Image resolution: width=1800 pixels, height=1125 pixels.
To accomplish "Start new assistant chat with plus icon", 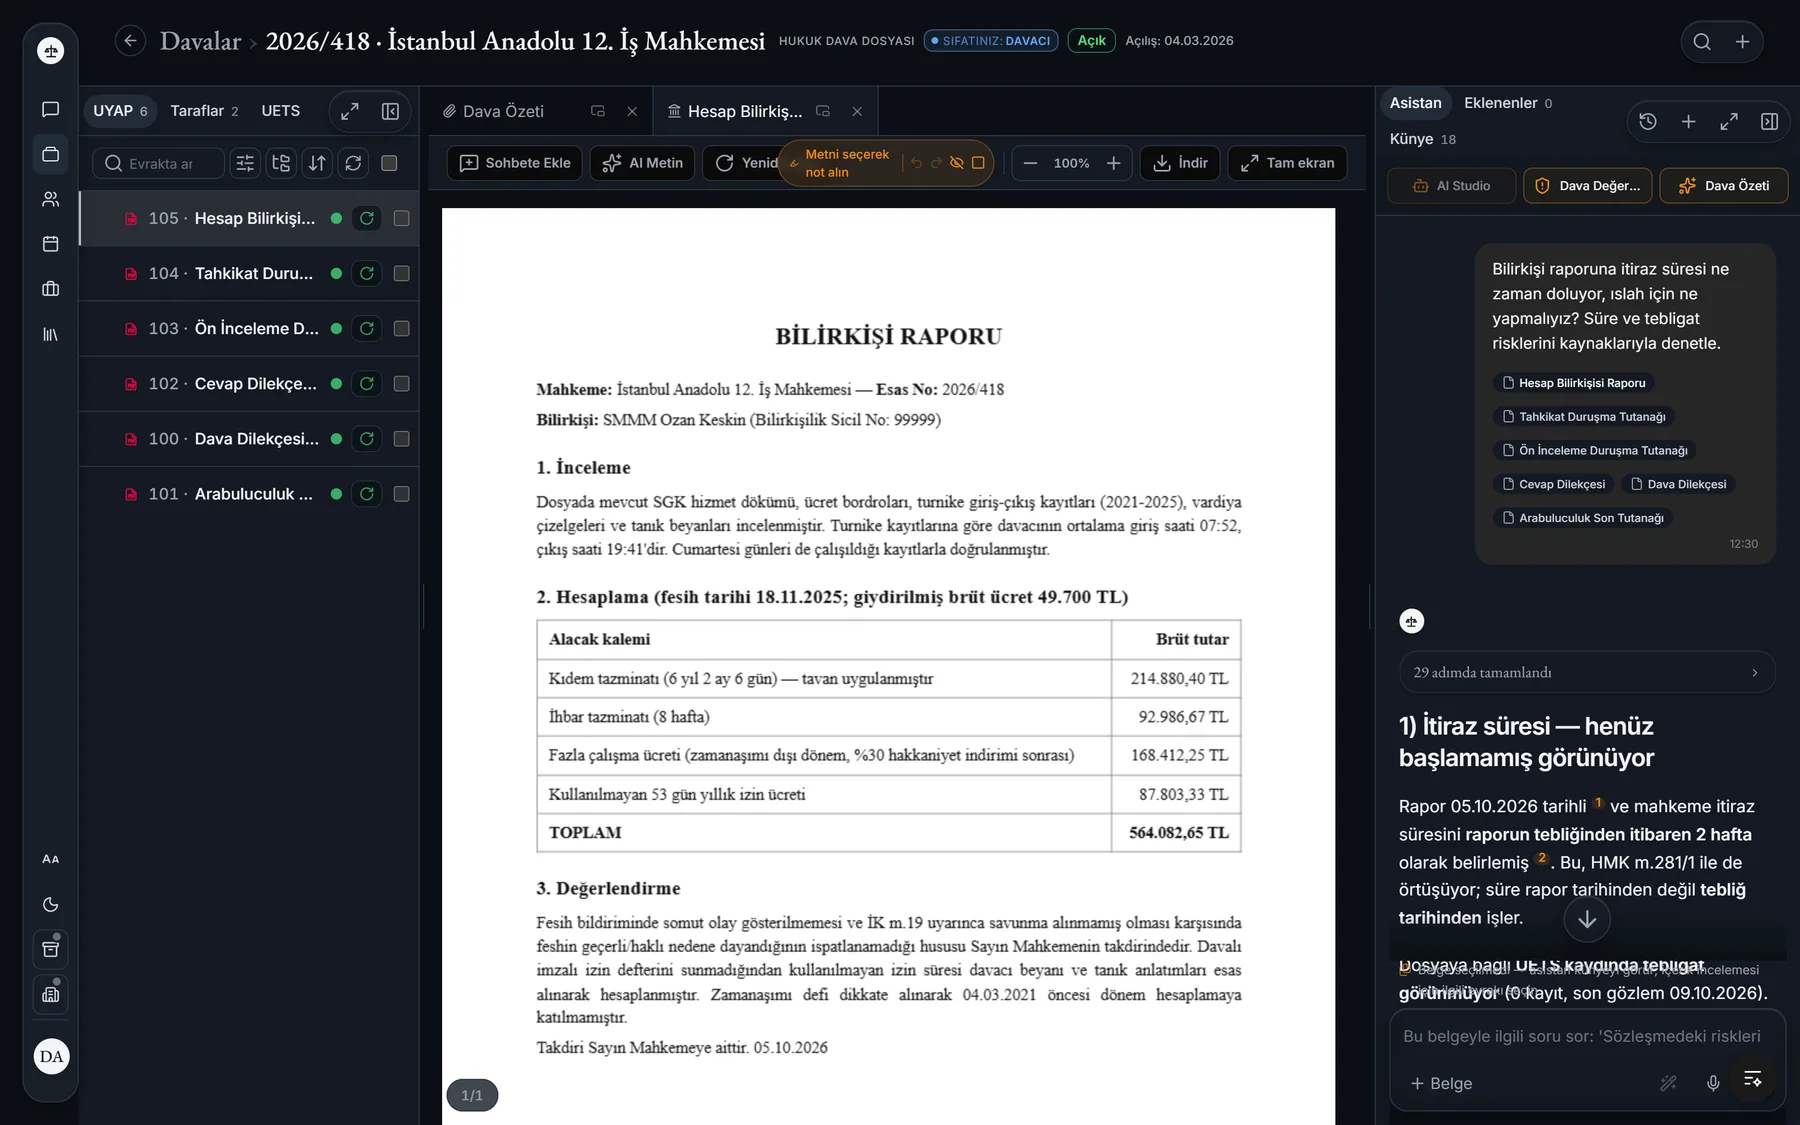I will point(1688,121).
